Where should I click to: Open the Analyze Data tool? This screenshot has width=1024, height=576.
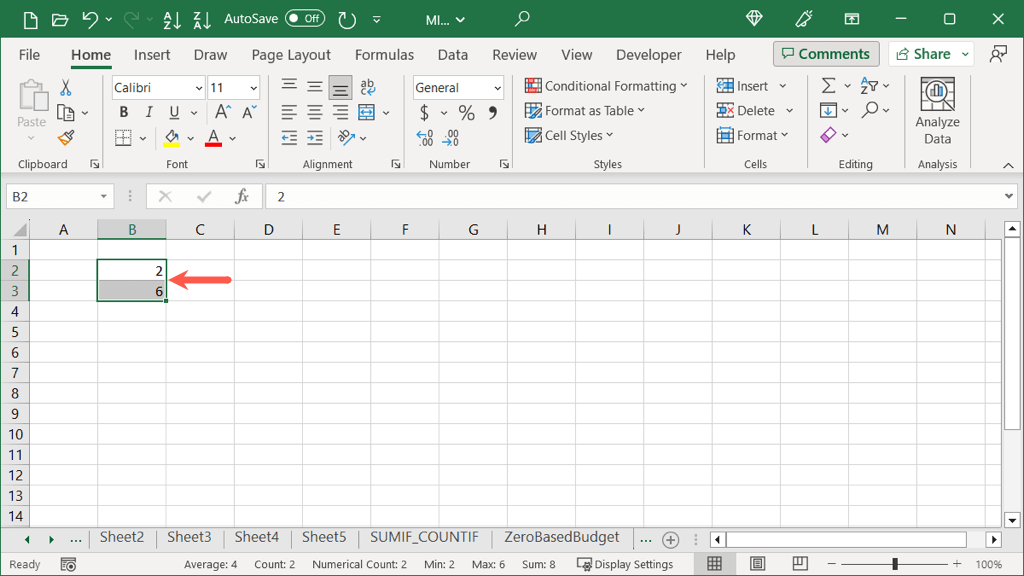click(x=937, y=110)
